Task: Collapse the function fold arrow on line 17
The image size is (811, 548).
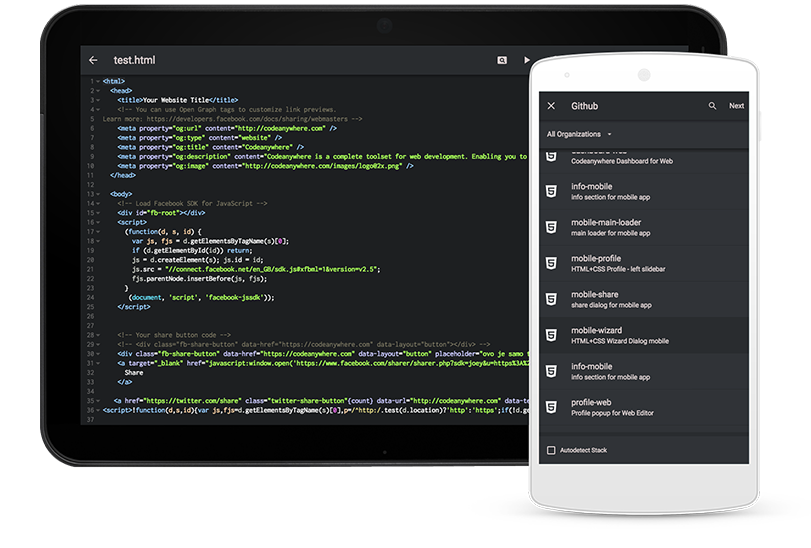Action: tap(98, 232)
